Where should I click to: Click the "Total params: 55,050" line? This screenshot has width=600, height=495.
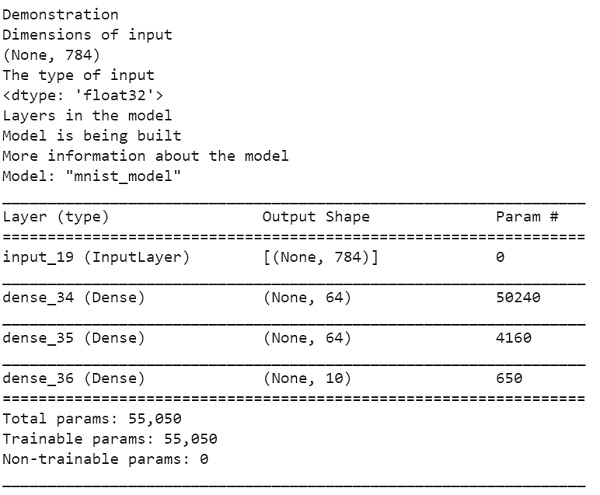91,419
